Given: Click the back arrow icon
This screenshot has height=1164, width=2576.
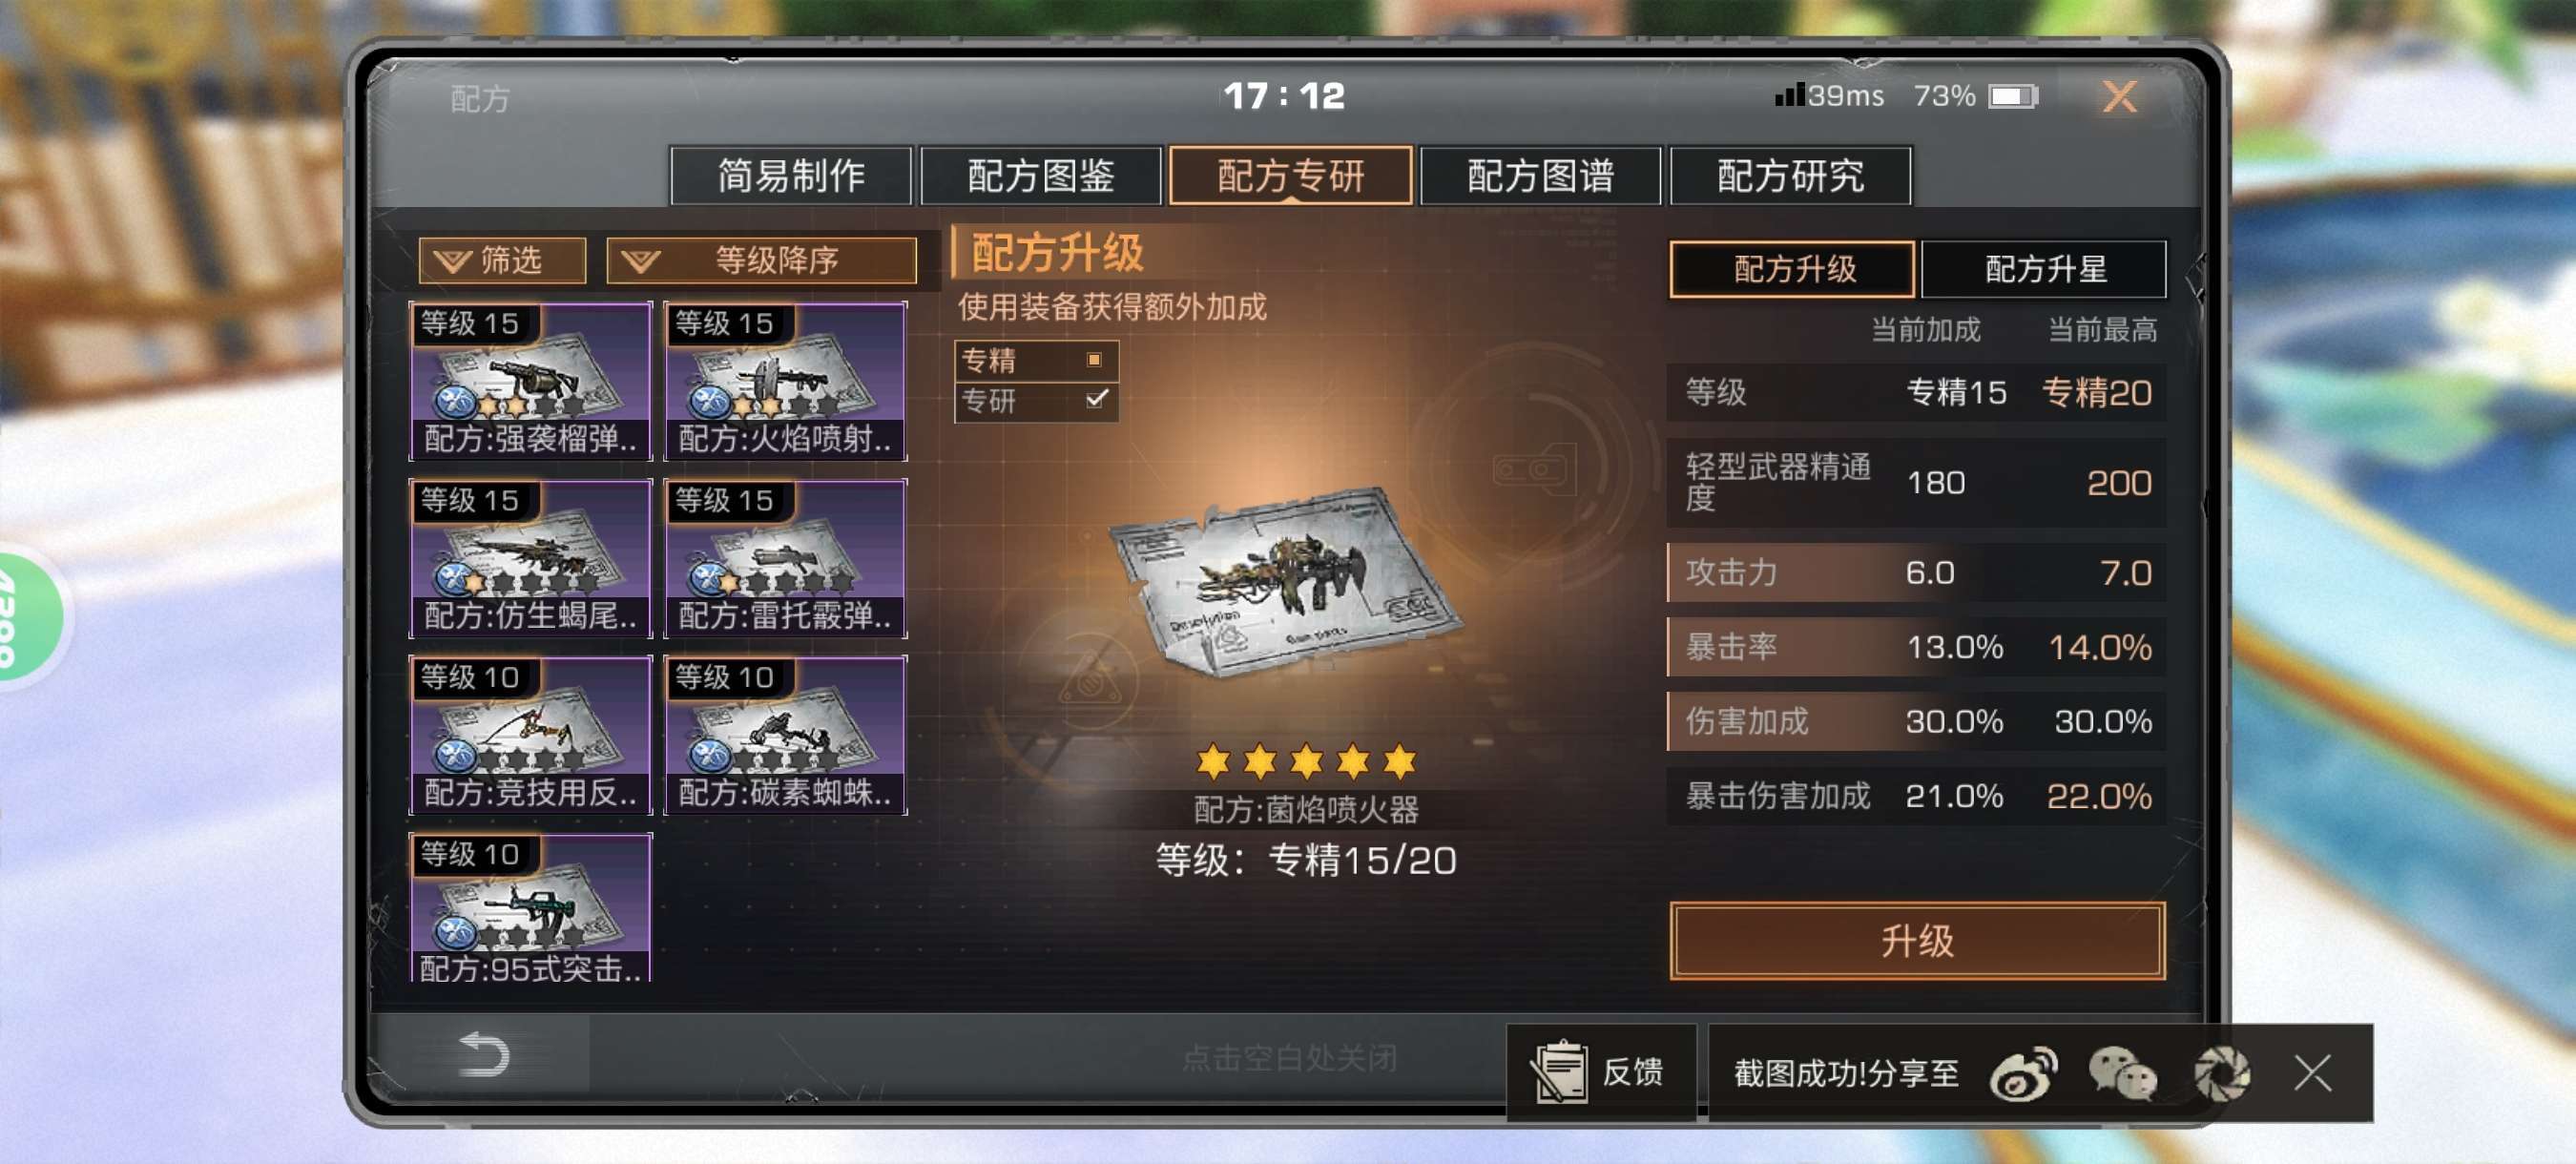Looking at the screenshot, I should click(483, 1054).
